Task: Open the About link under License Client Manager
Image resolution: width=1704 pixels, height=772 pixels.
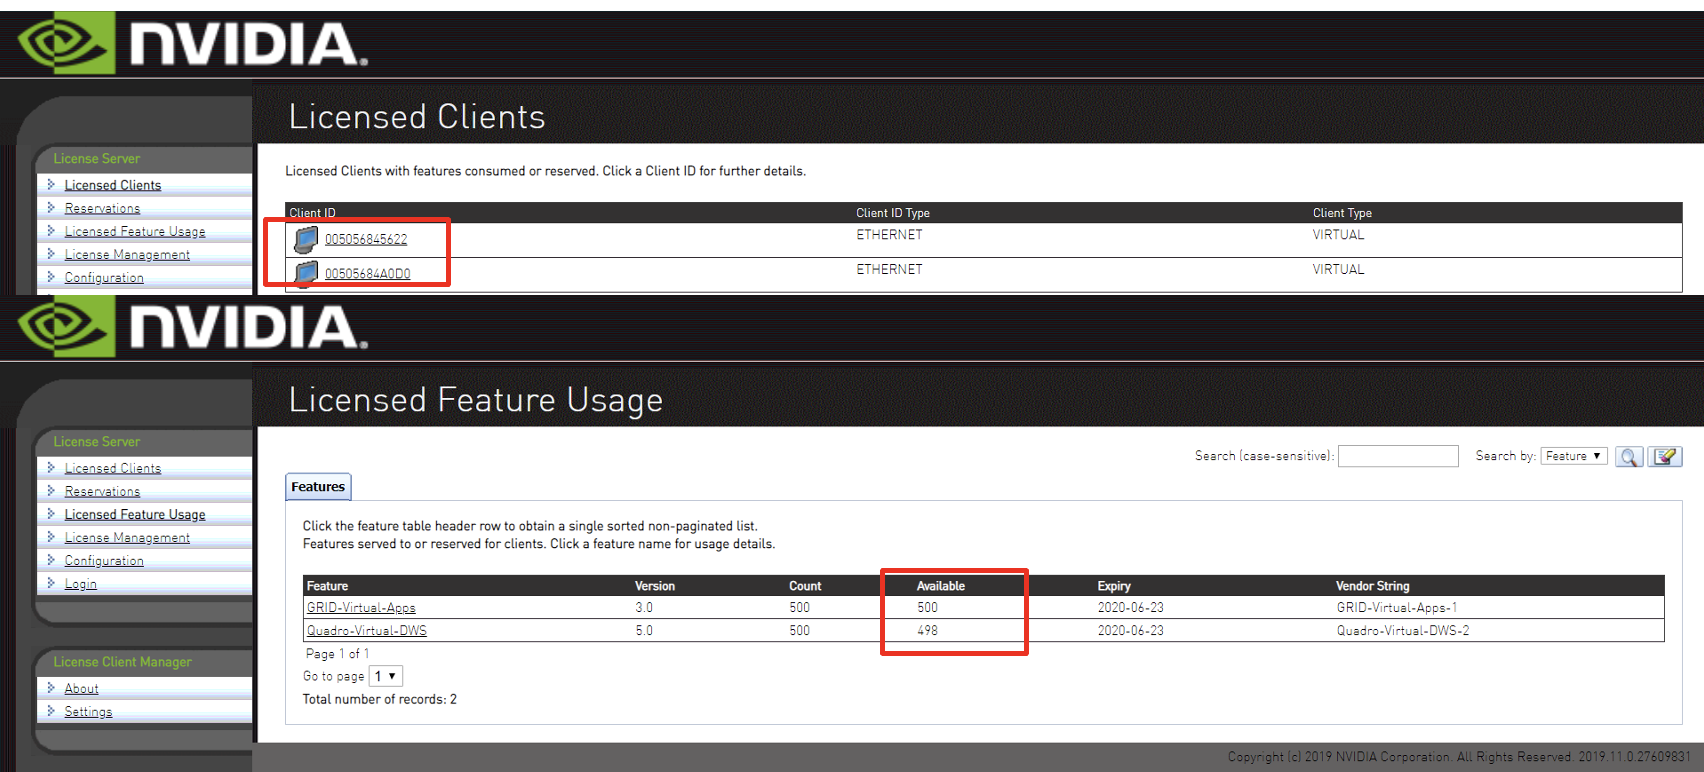Action: [x=82, y=688]
